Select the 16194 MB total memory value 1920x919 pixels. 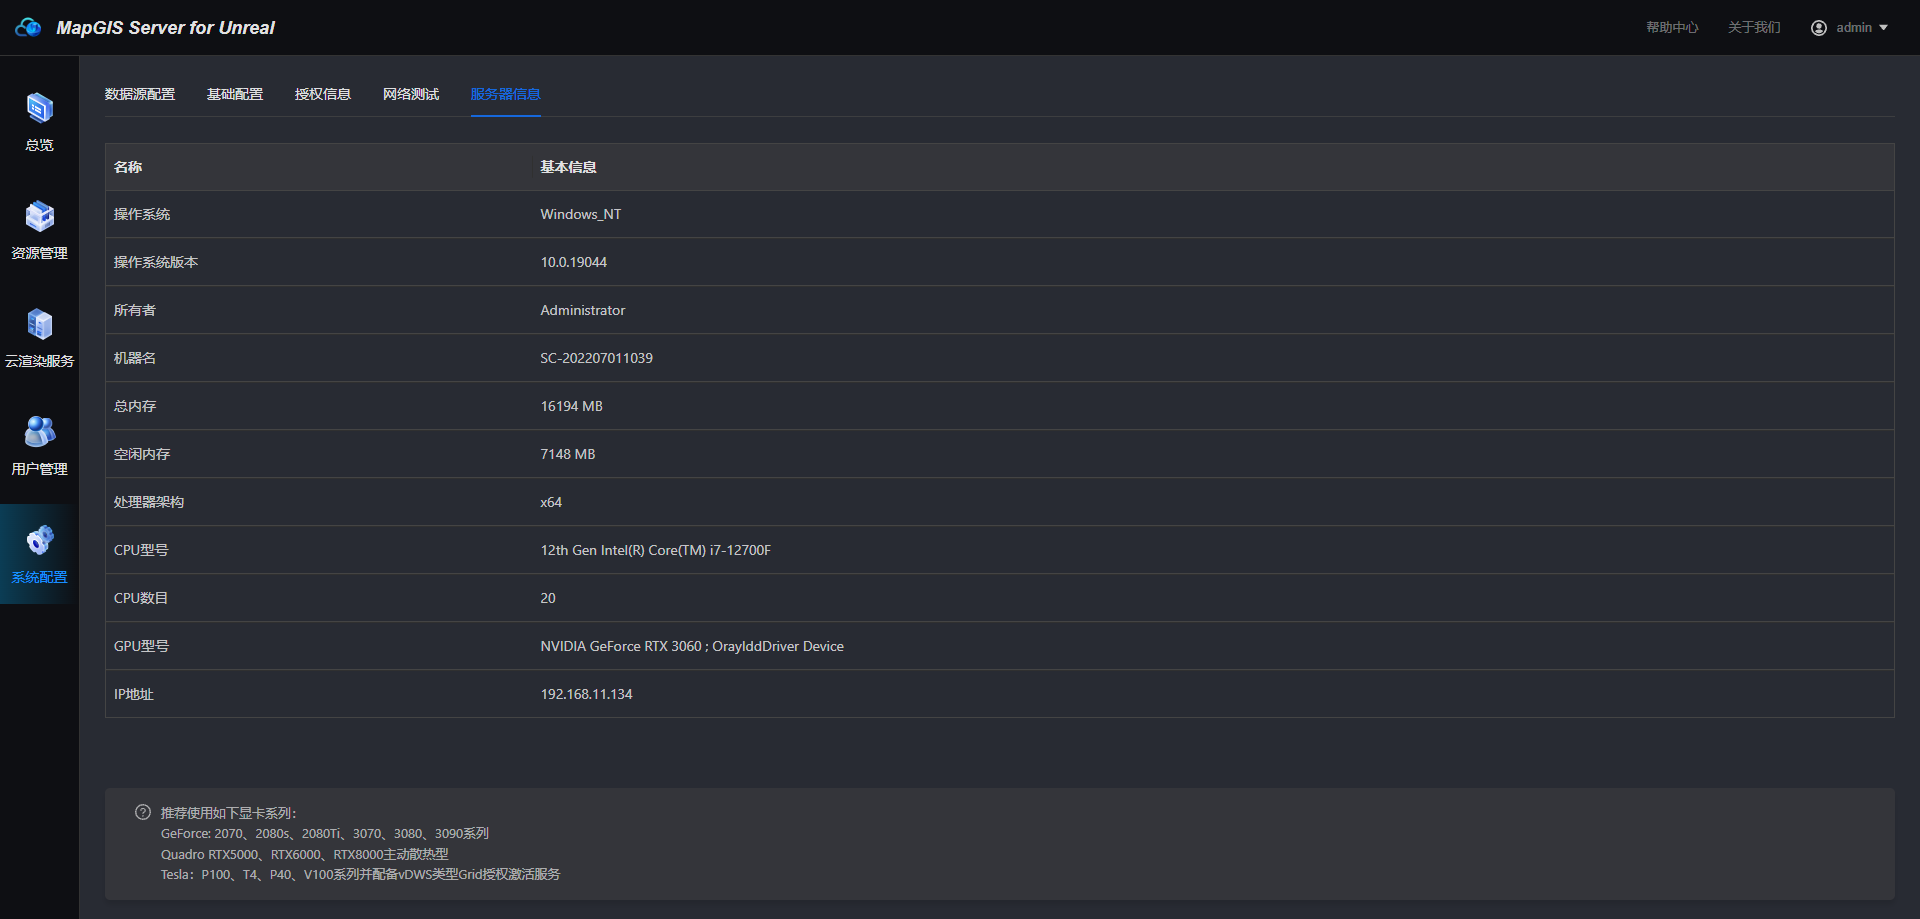572,406
